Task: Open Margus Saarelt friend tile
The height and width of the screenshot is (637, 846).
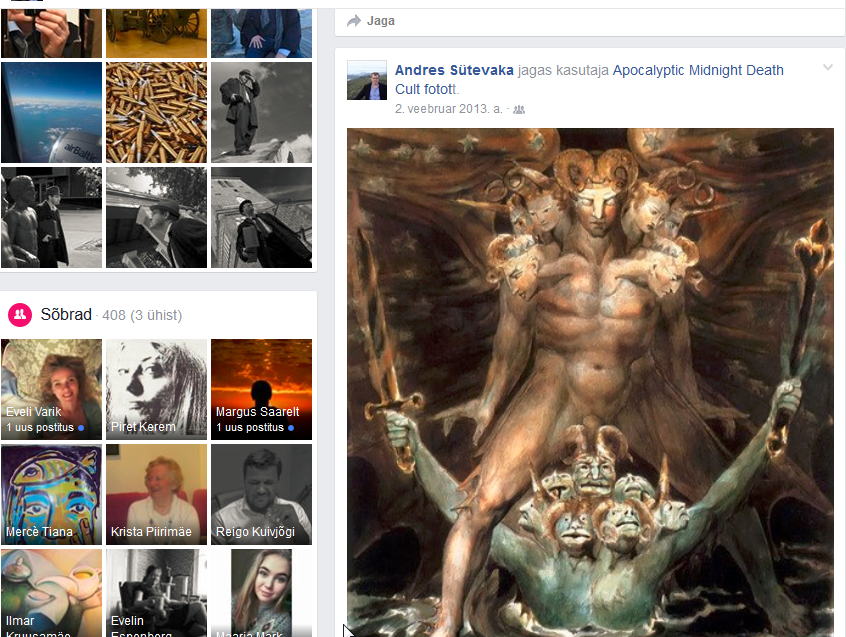Action: click(261, 389)
